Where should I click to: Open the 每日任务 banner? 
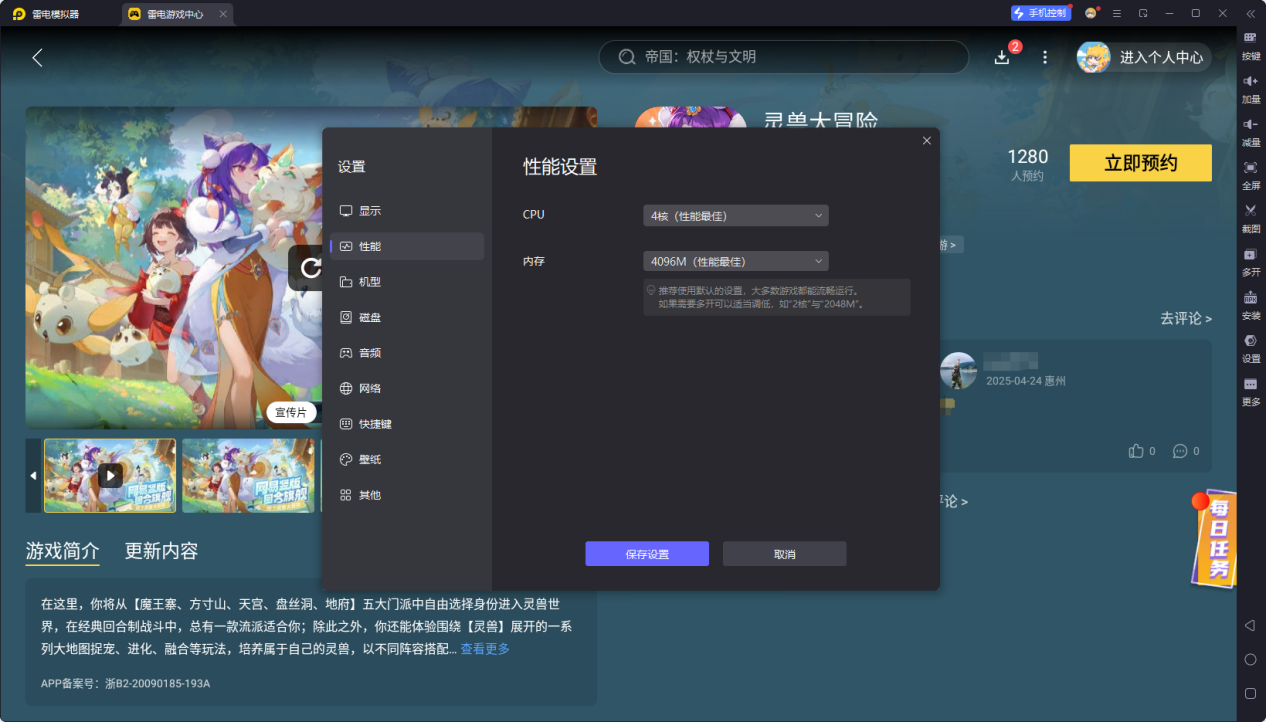[1214, 538]
